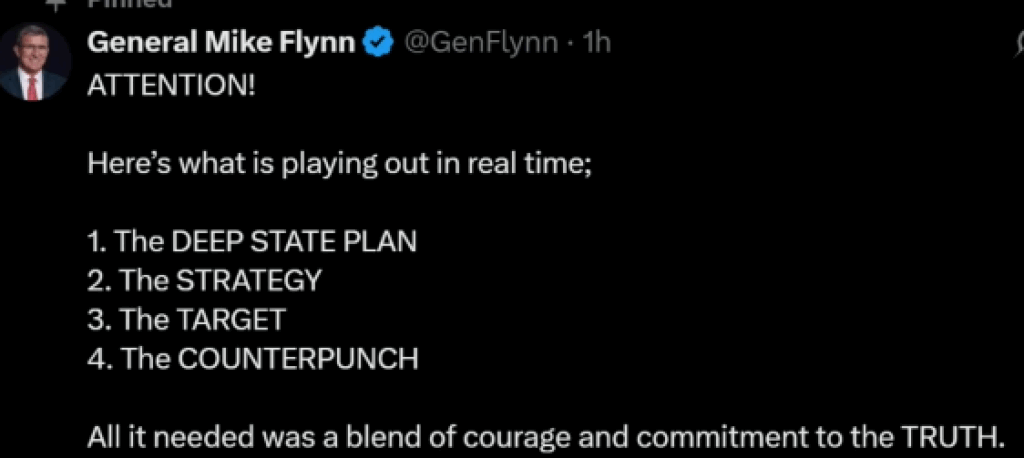Click list item 3, The TARGET
Screen dimensions: 1024x458
pyautogui.click(x=186, y=320)
